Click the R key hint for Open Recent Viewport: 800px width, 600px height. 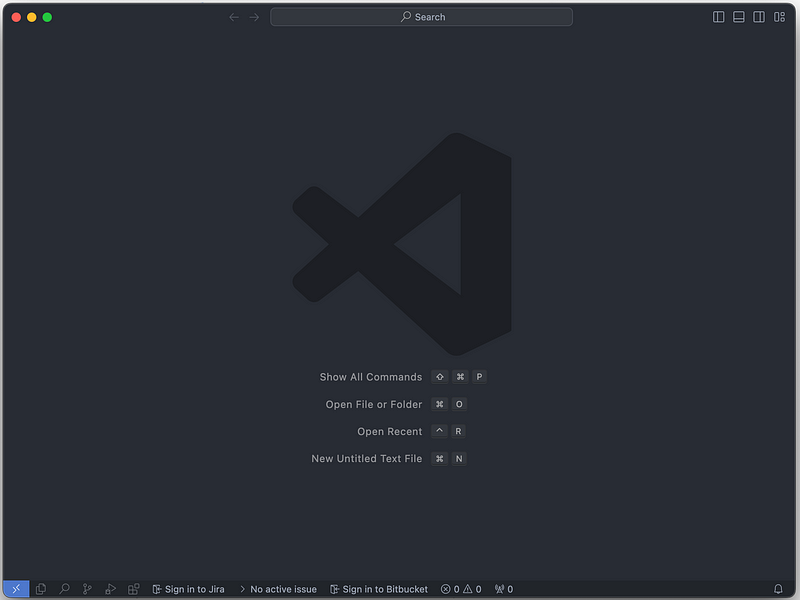click(458, 432)
